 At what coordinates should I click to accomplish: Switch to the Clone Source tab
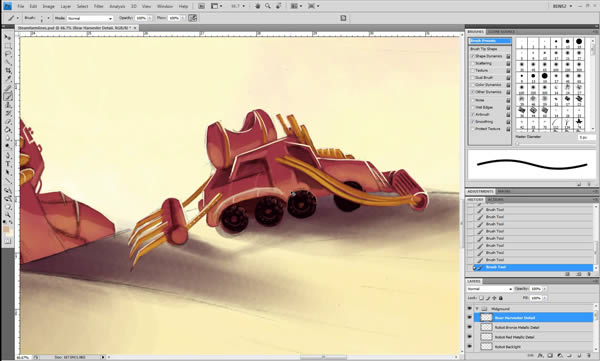(x=501, y=32)
